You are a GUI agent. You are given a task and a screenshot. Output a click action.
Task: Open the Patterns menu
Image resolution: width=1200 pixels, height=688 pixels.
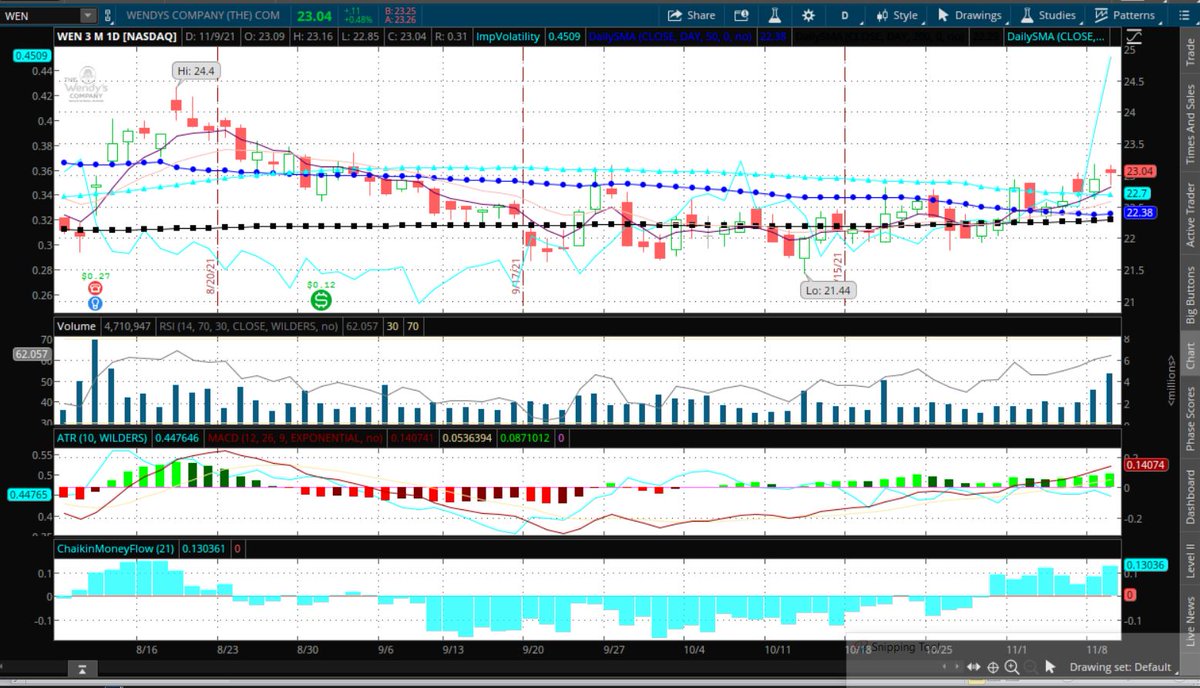[x=1125, y=15]
